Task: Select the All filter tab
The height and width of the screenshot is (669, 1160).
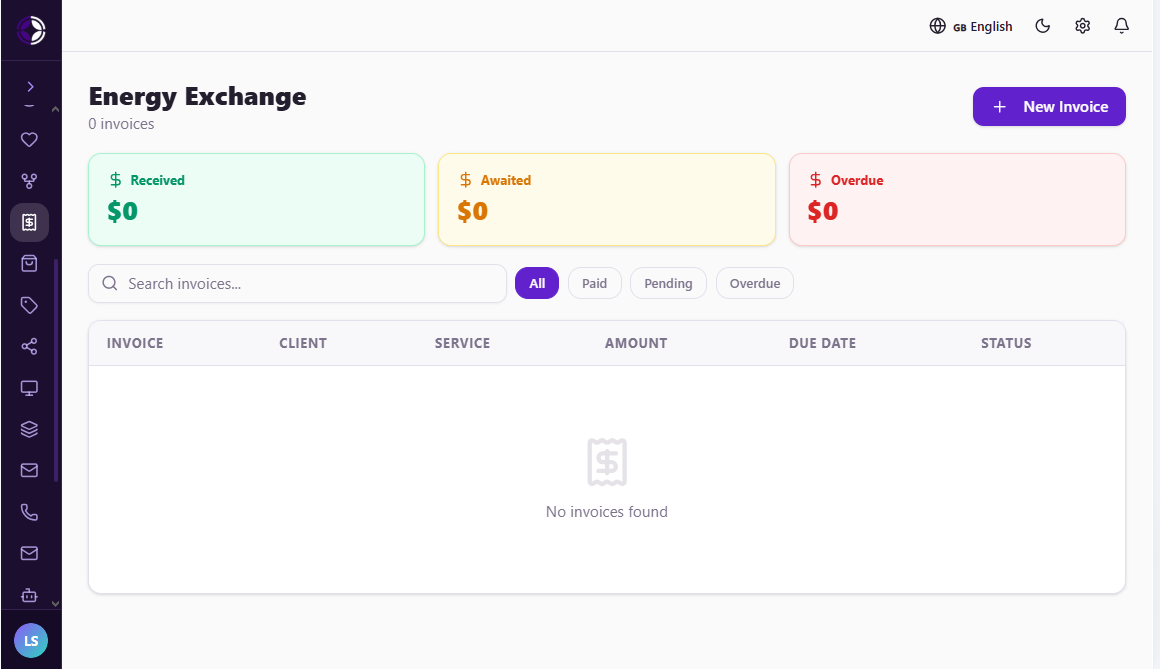Action: [x=537, y=283]
